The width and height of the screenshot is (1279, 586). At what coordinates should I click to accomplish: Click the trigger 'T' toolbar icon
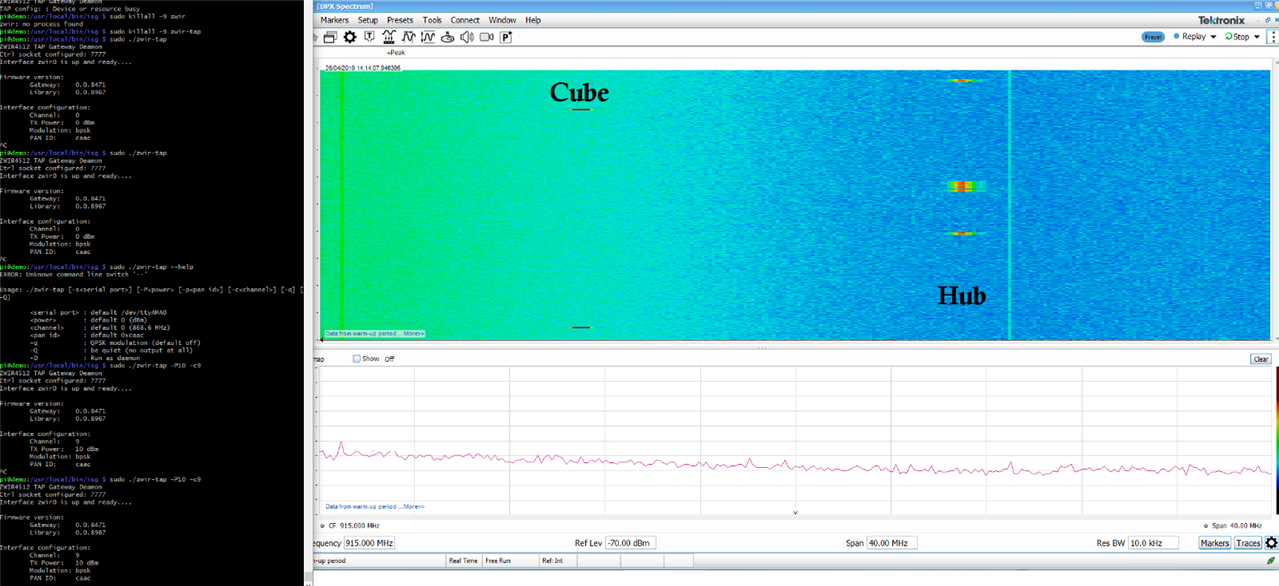point(369,37)
